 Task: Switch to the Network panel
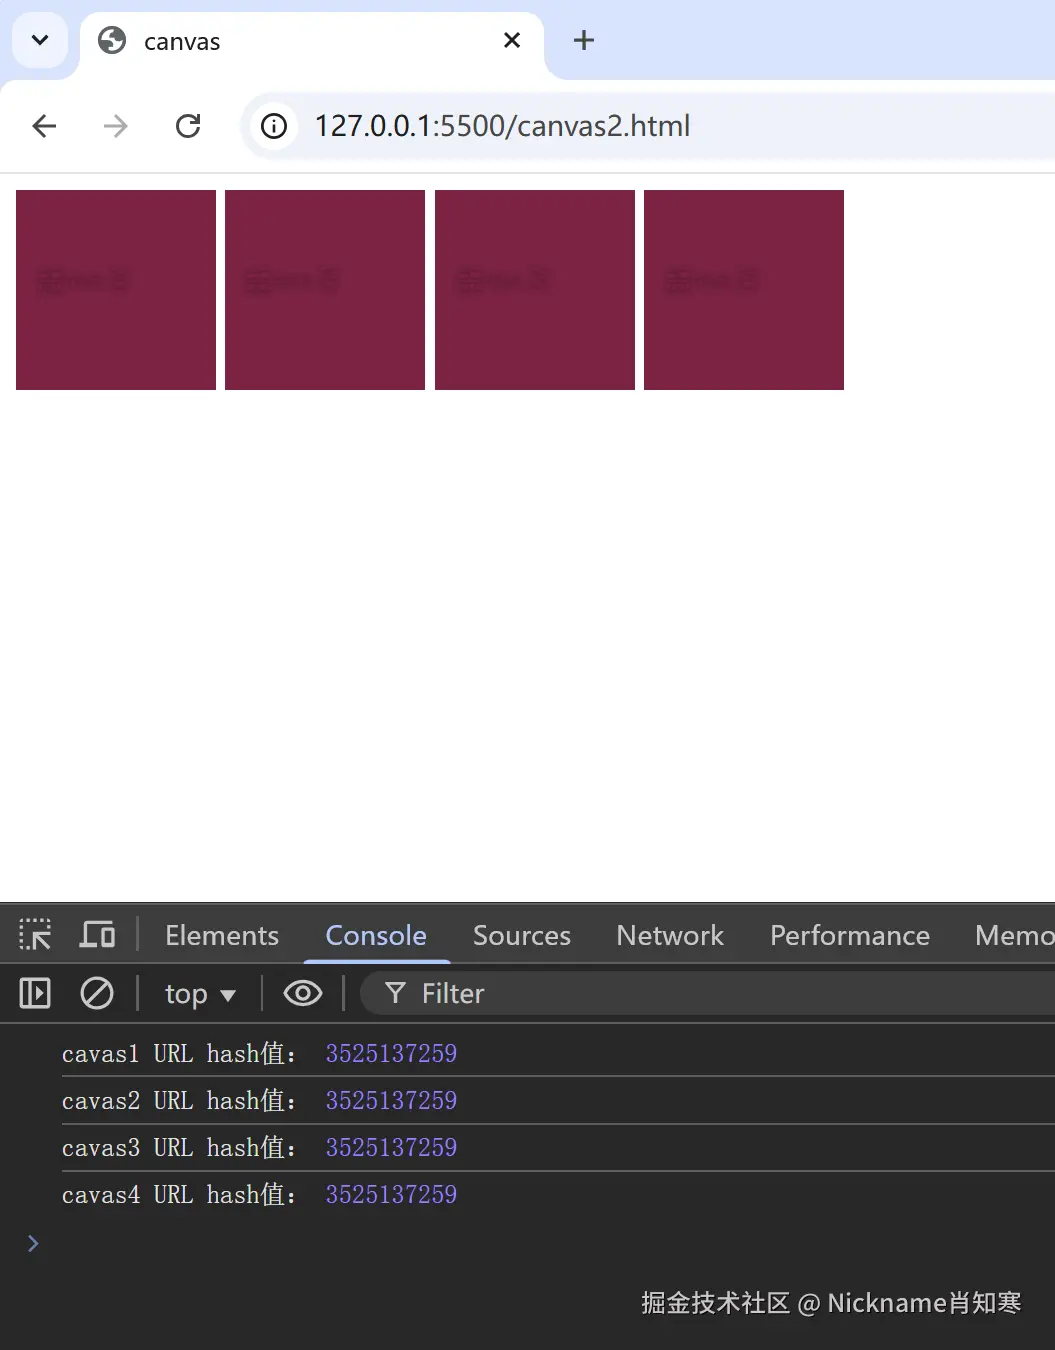670,935
